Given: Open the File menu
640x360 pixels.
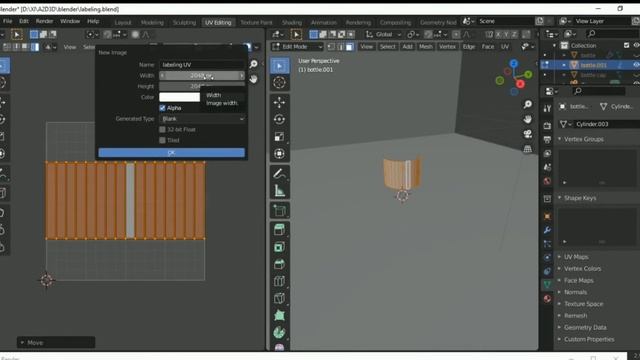Looking at the screenshot, I should click(7, 21).
